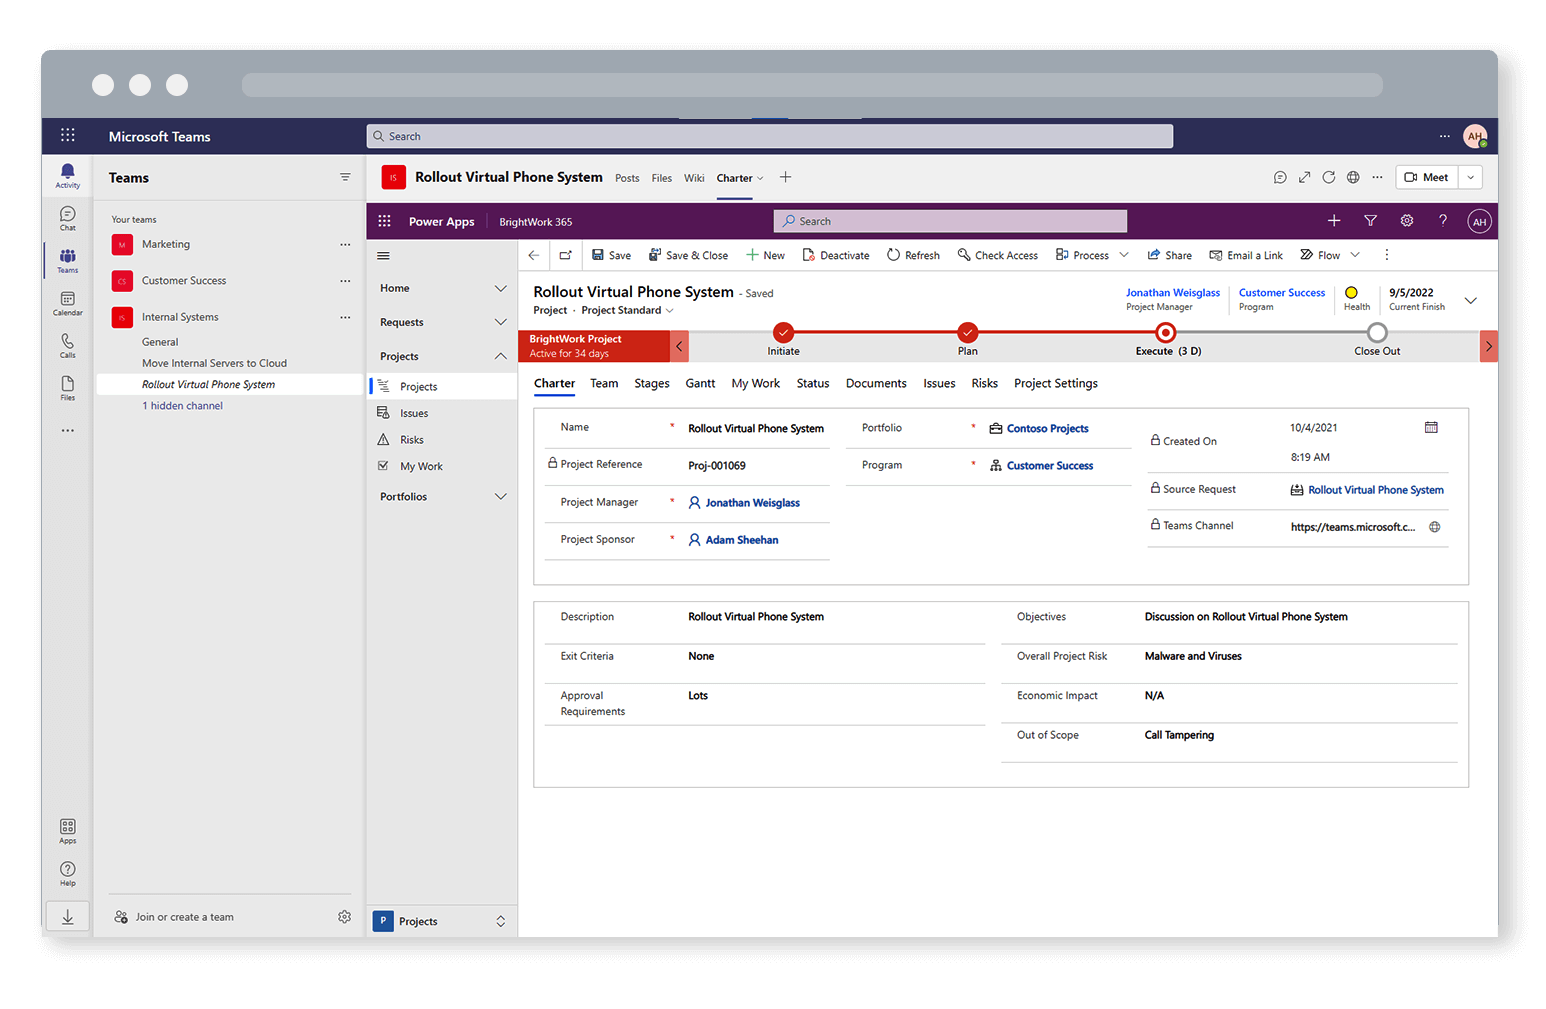The width and height of the screenshot is (1546, 1009).
Task: Open the Teams list filter icon
Action: point(345,177)
